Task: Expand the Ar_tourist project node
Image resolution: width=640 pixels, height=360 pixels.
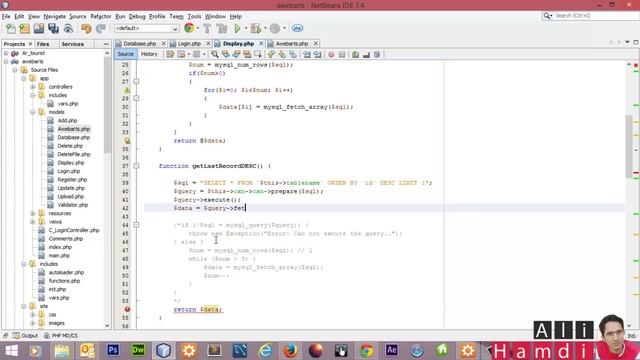Action: 6,53
